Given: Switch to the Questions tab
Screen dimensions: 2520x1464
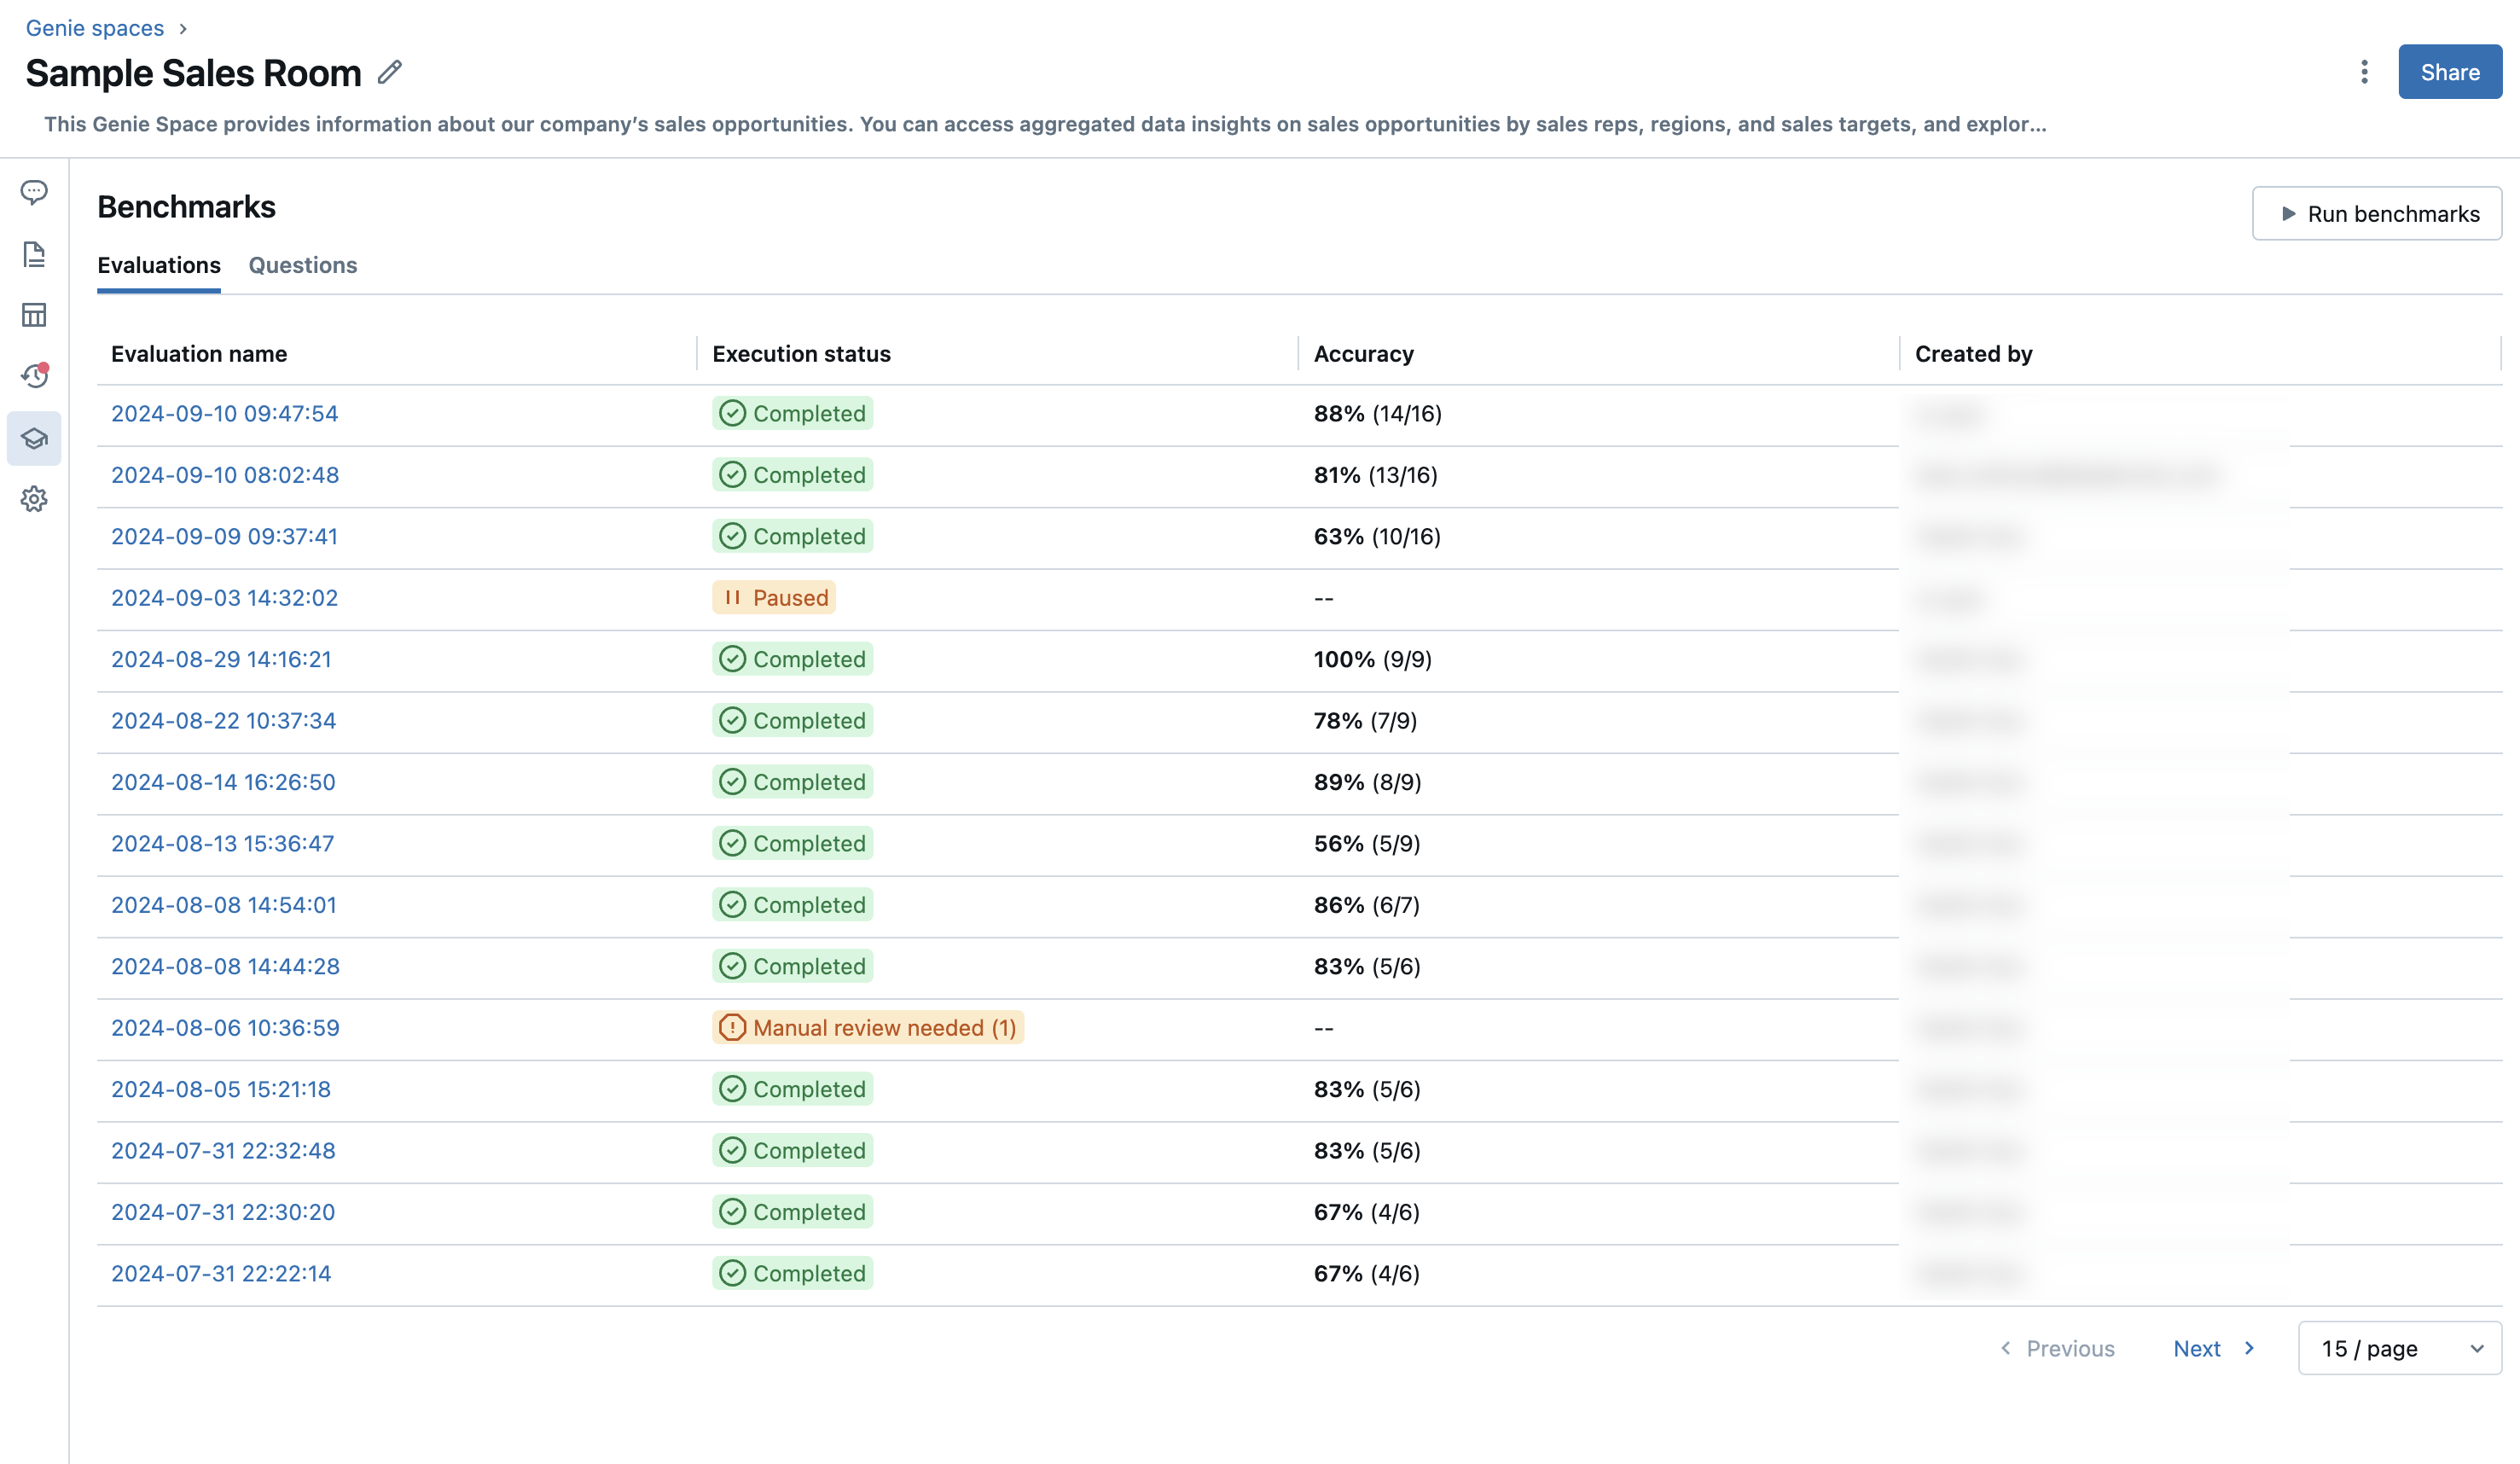Looking at the screenshot, I should tap(301, 265).
